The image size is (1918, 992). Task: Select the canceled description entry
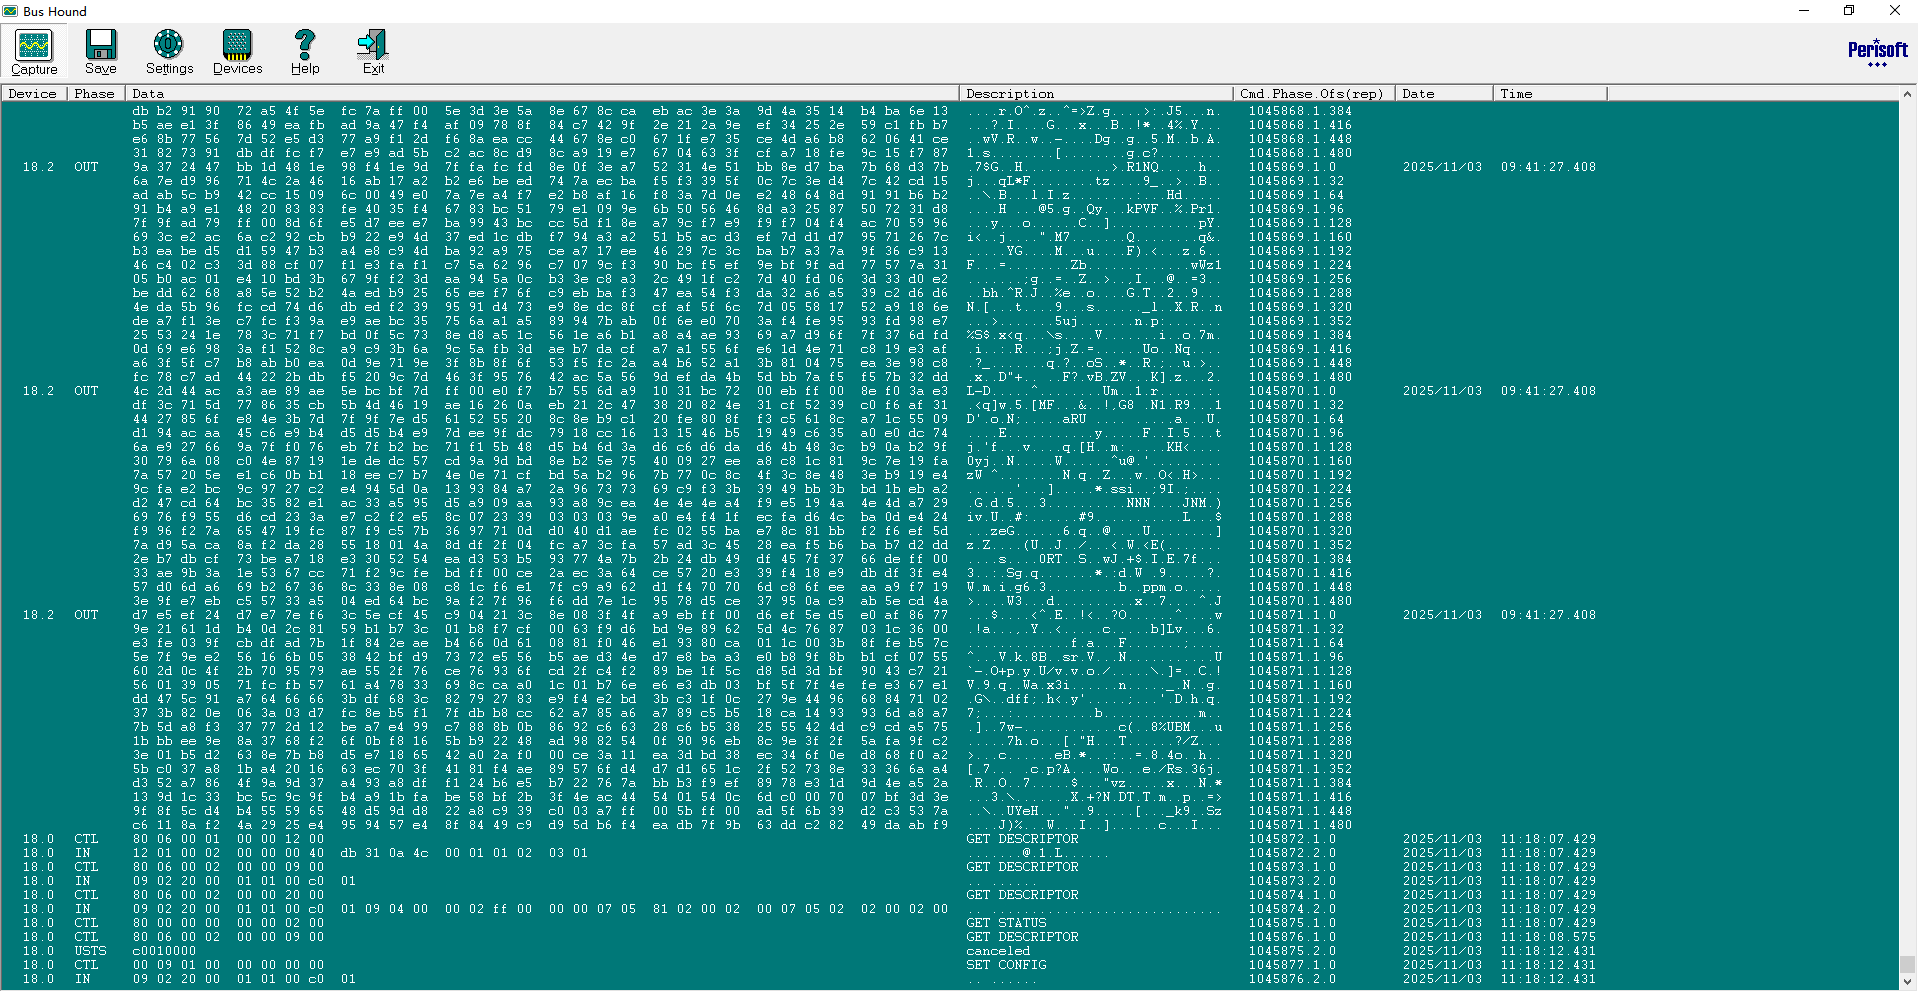[998, 951]
